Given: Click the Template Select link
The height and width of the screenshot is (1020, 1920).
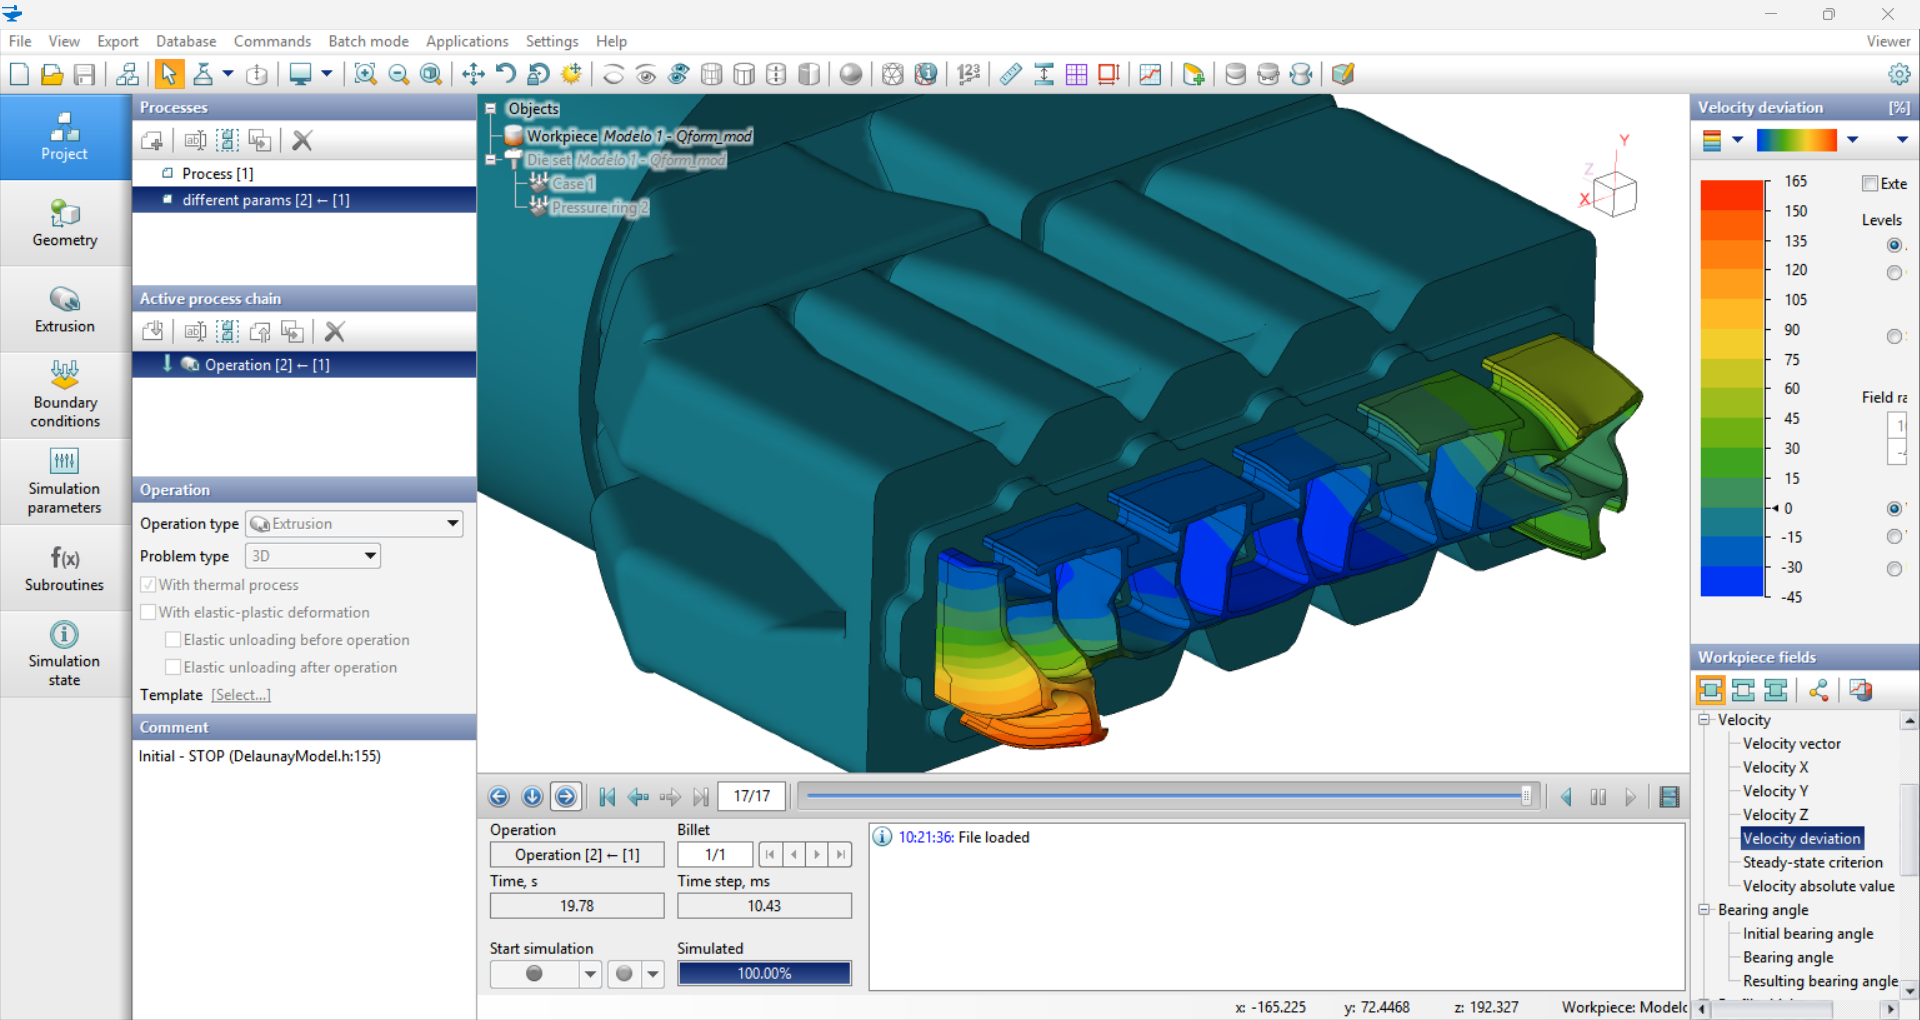Looking at the screenshot, I should tap(240, 695).
